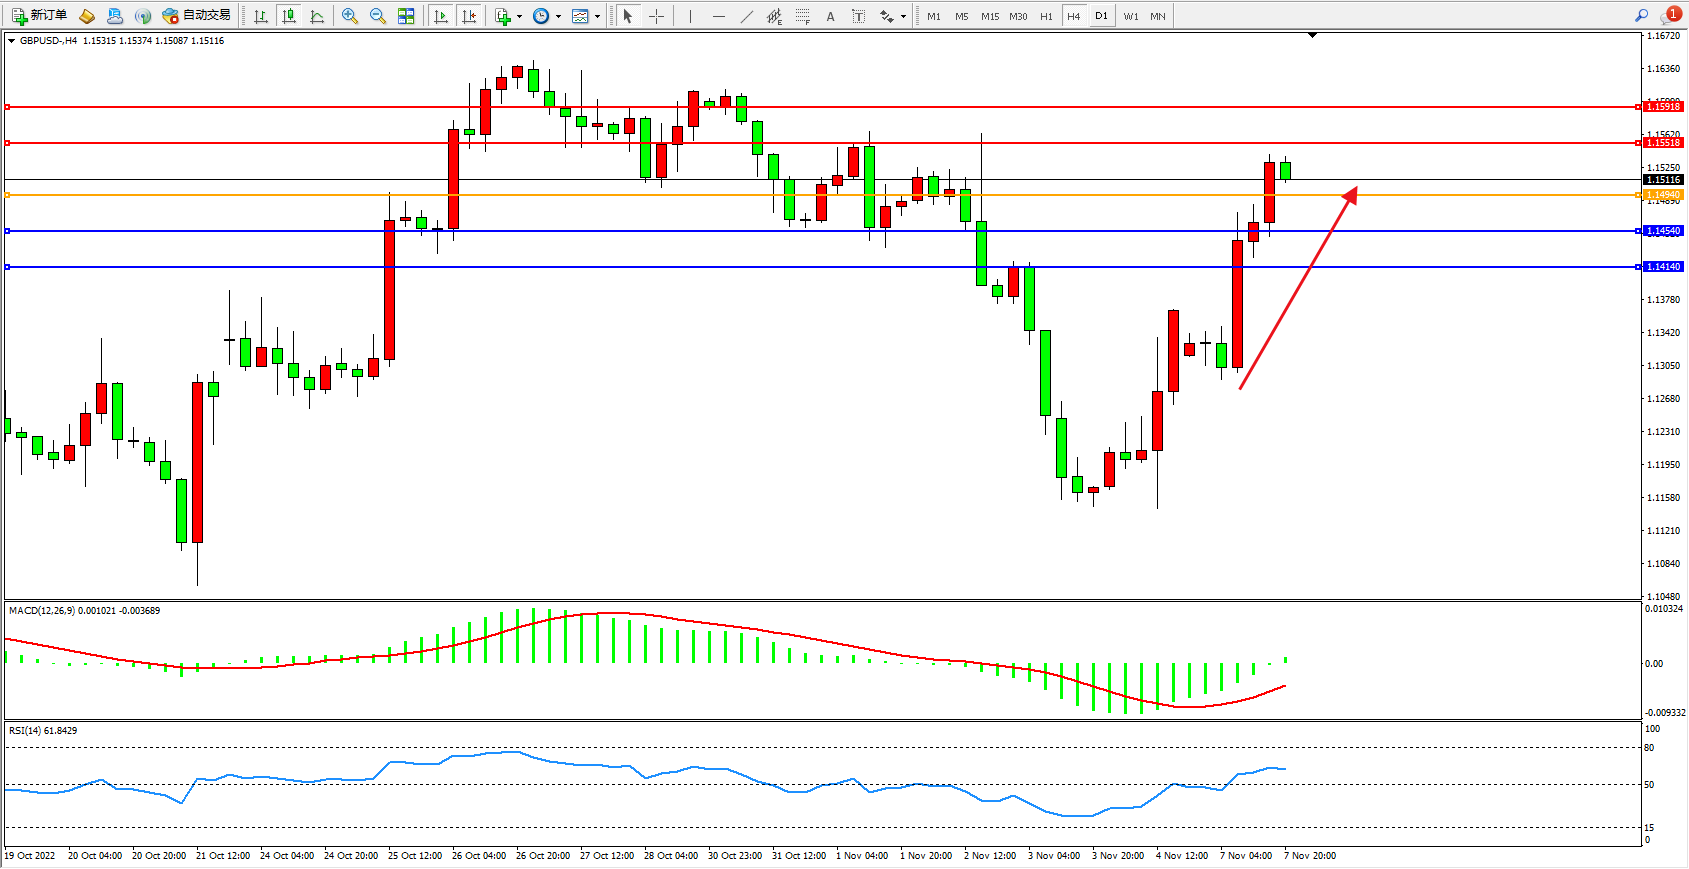
Task: Zoom out of the chart
Action: (377, 16)
